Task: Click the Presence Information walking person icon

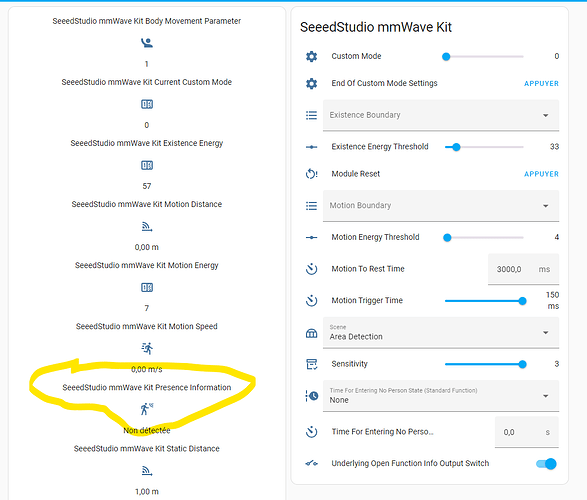Action: (x=147, y=409)
